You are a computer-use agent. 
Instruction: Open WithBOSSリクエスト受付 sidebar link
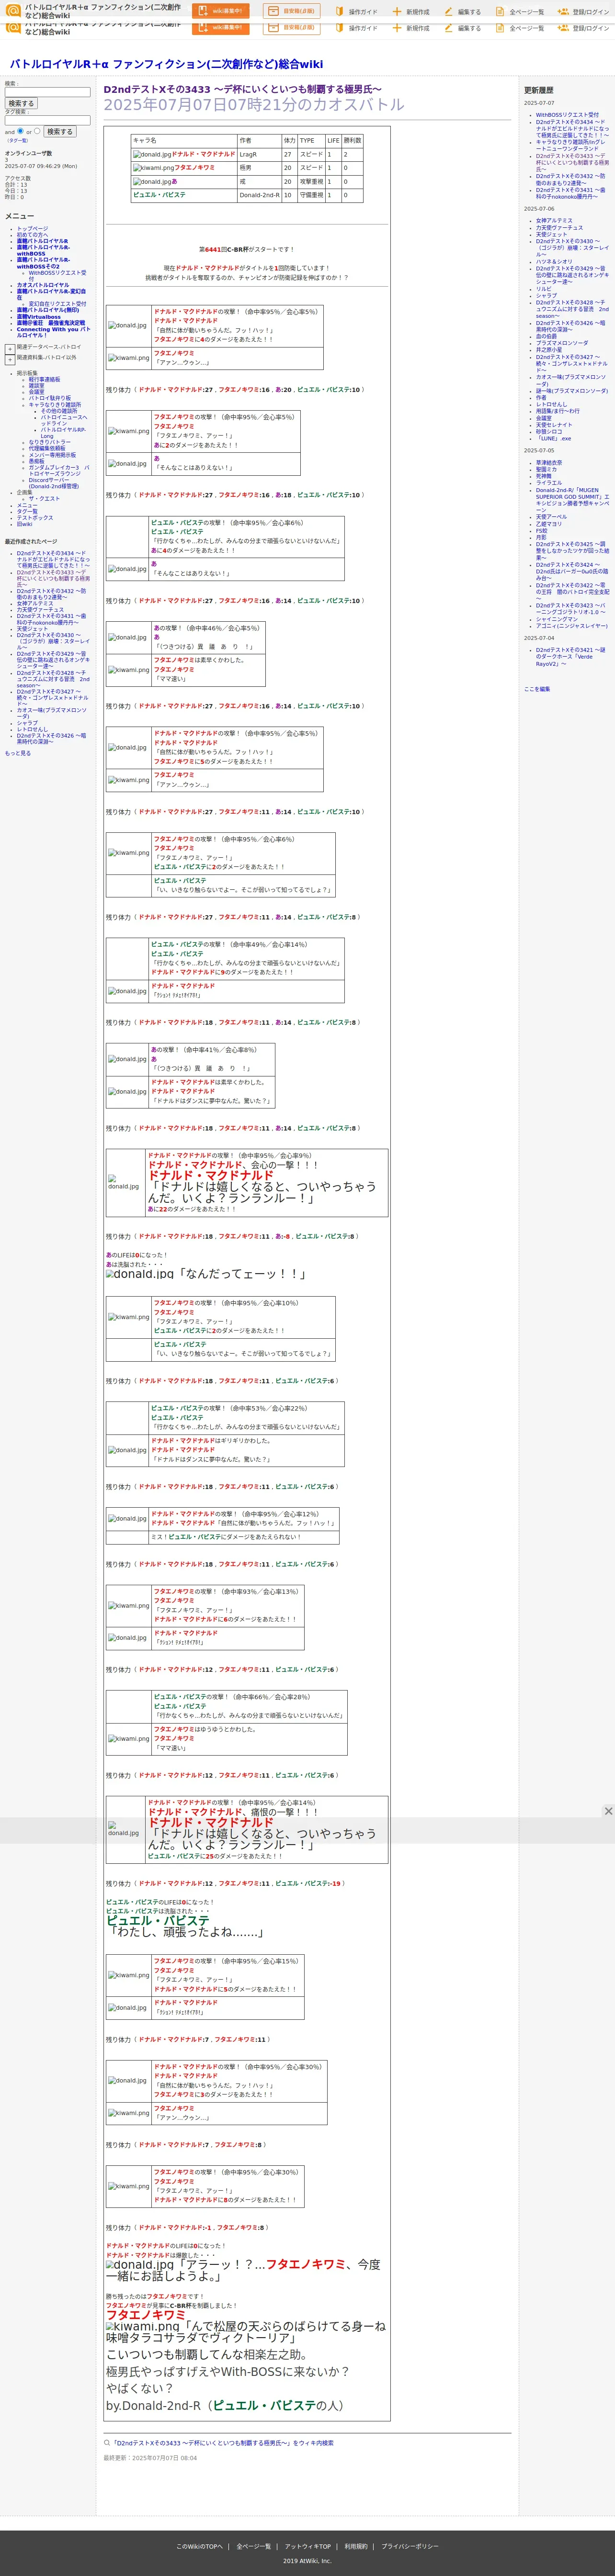[x=57, y=275]
